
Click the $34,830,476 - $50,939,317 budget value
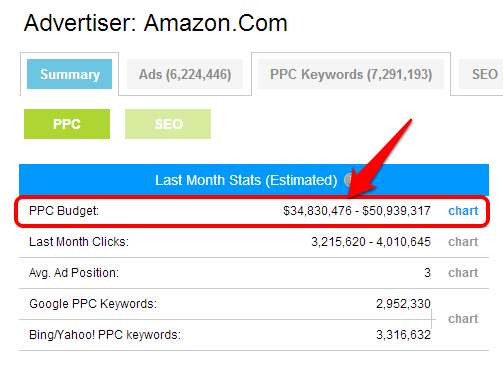coord(357,211)
